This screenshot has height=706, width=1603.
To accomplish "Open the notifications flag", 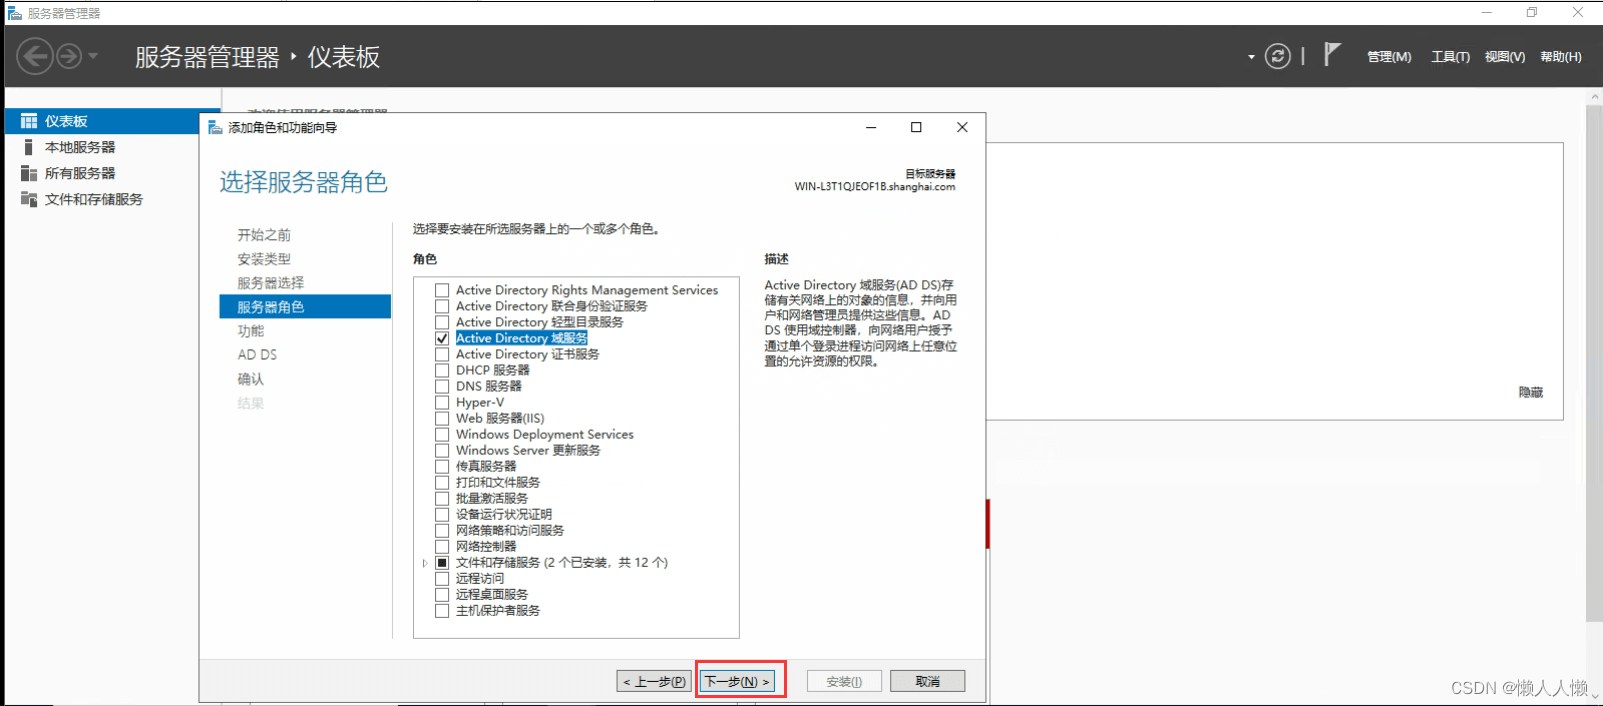I will [1331, 55].
